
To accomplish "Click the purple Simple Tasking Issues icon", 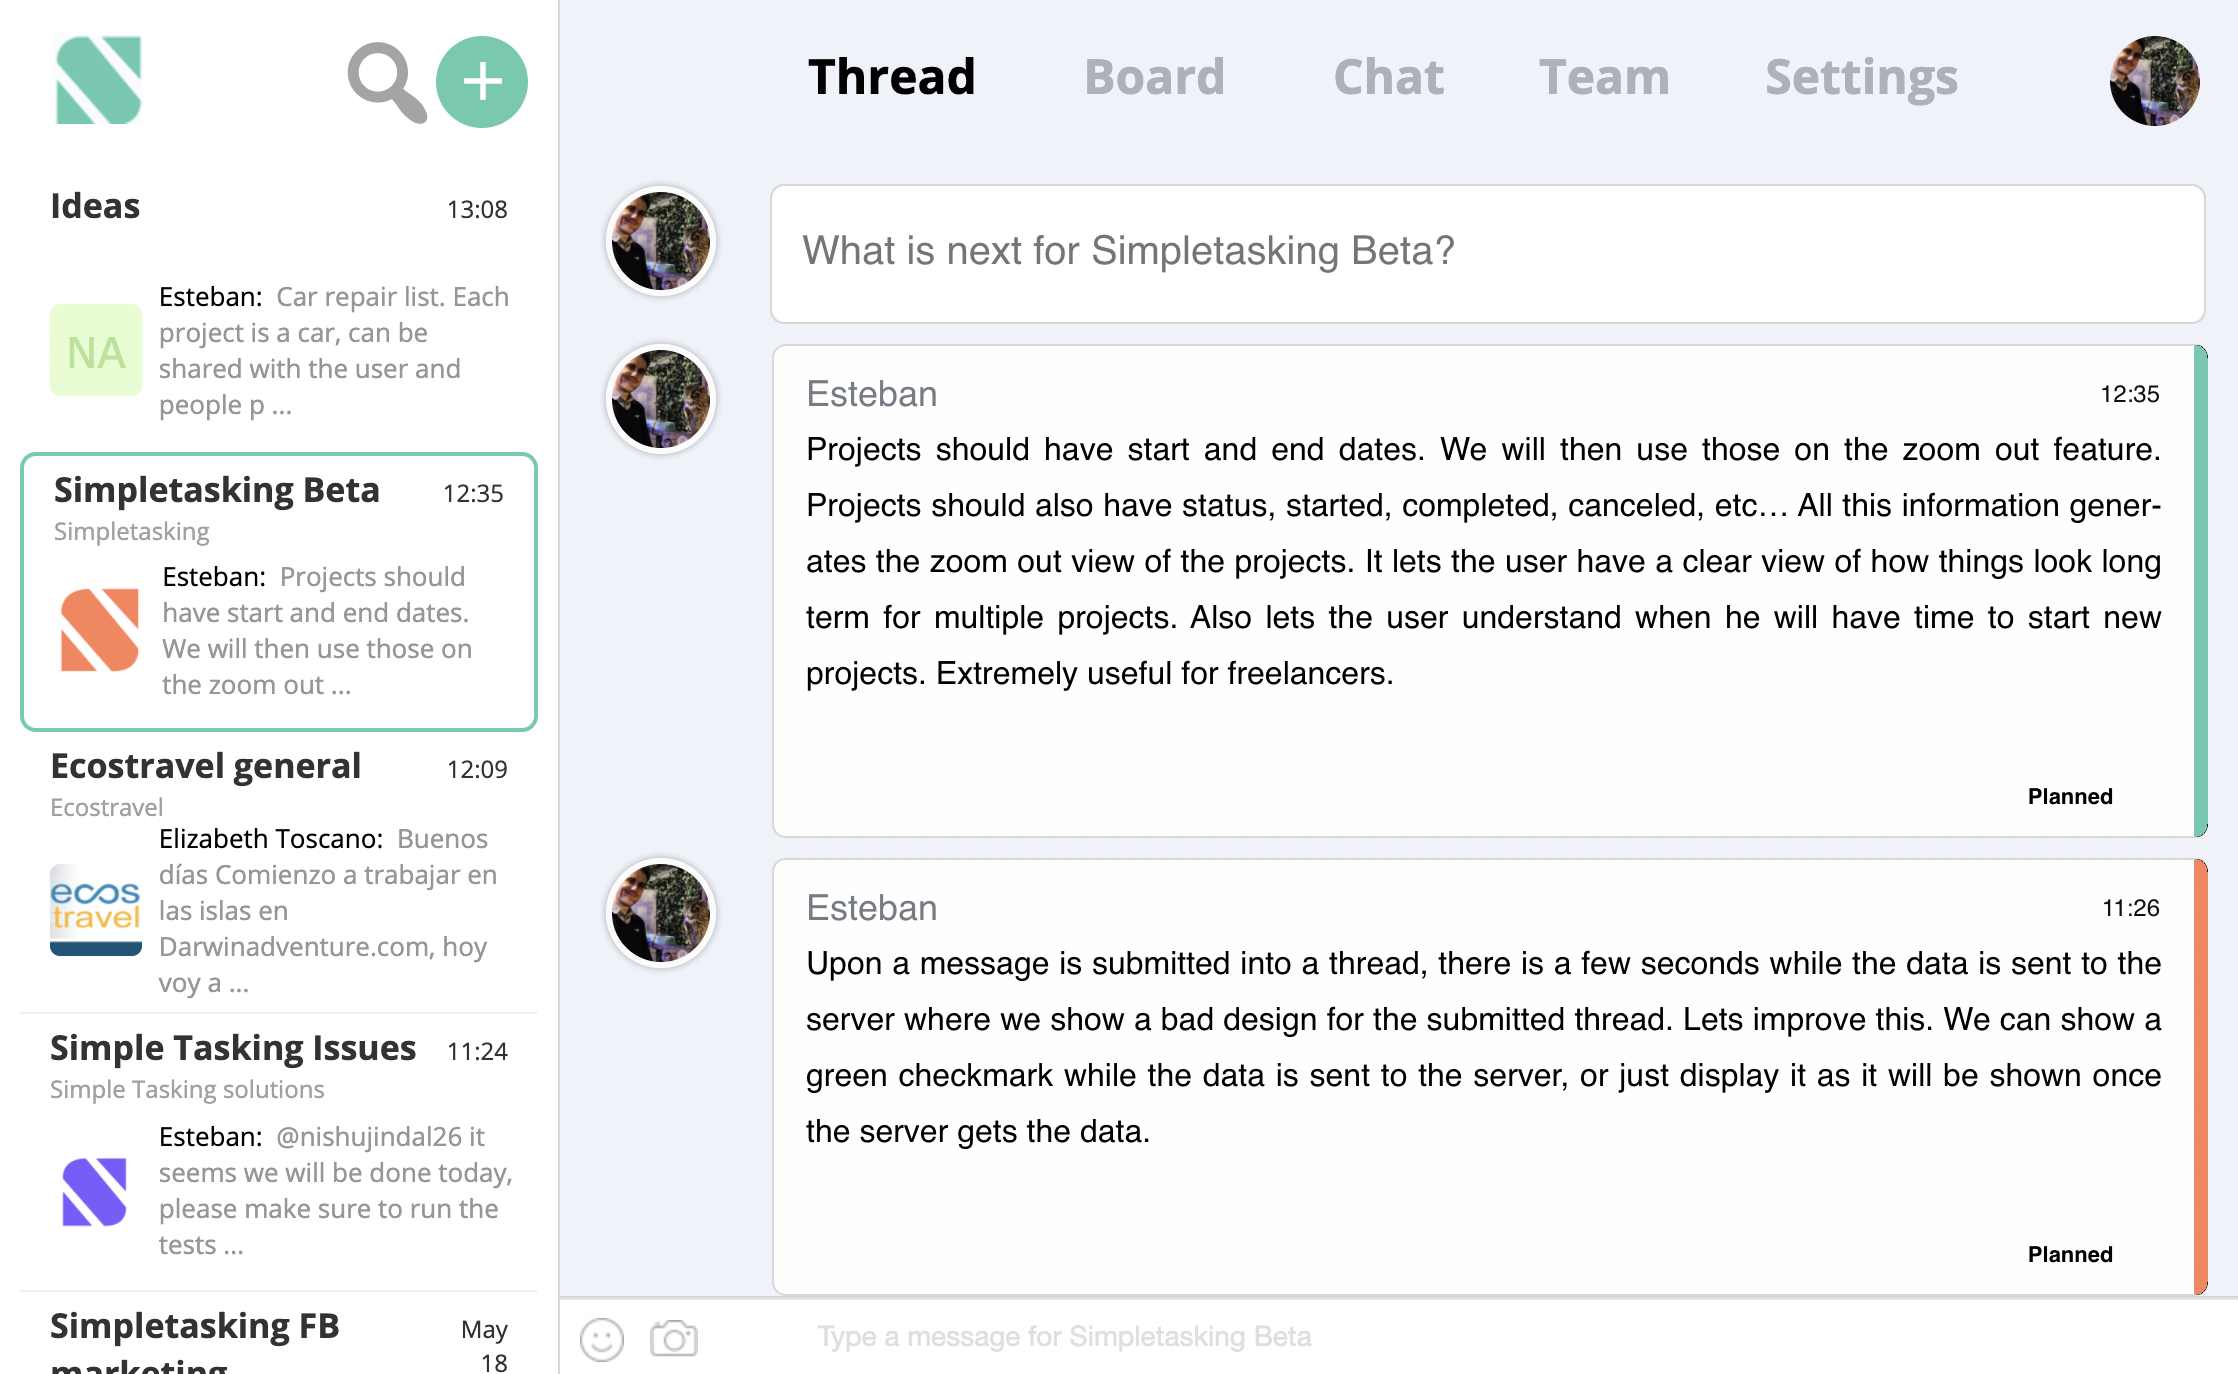I will (95, 1191).
